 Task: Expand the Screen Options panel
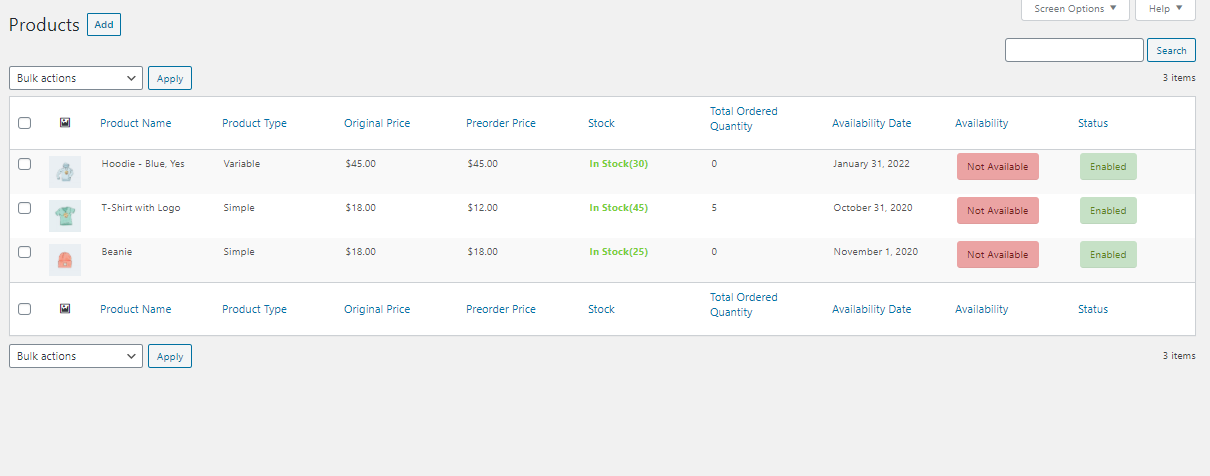1075,9
